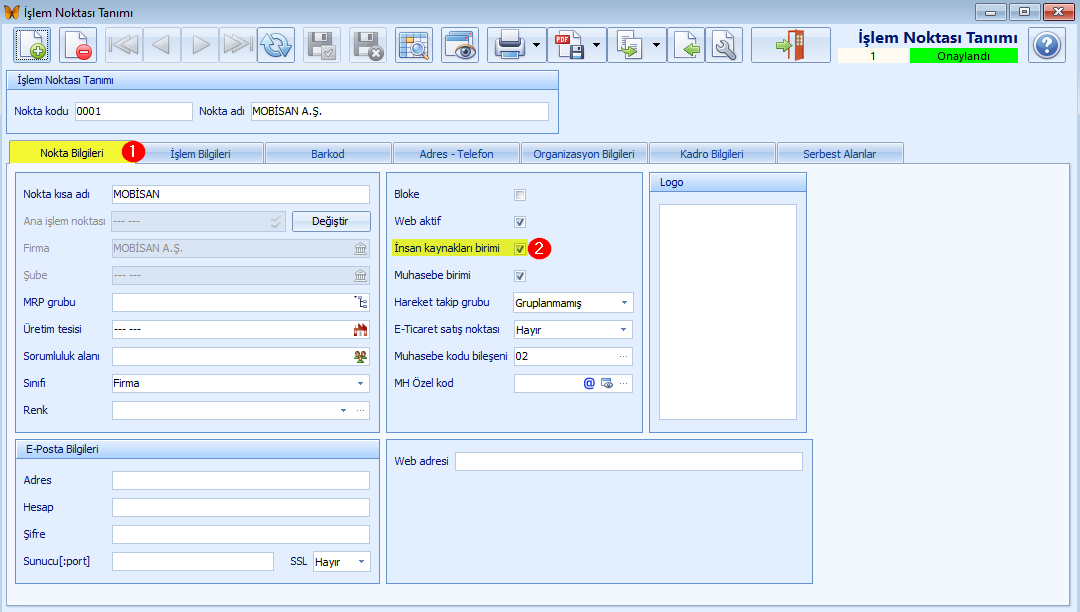
Task: Open the Organizasyon Bilgileri tab
Action: (584, 153)
